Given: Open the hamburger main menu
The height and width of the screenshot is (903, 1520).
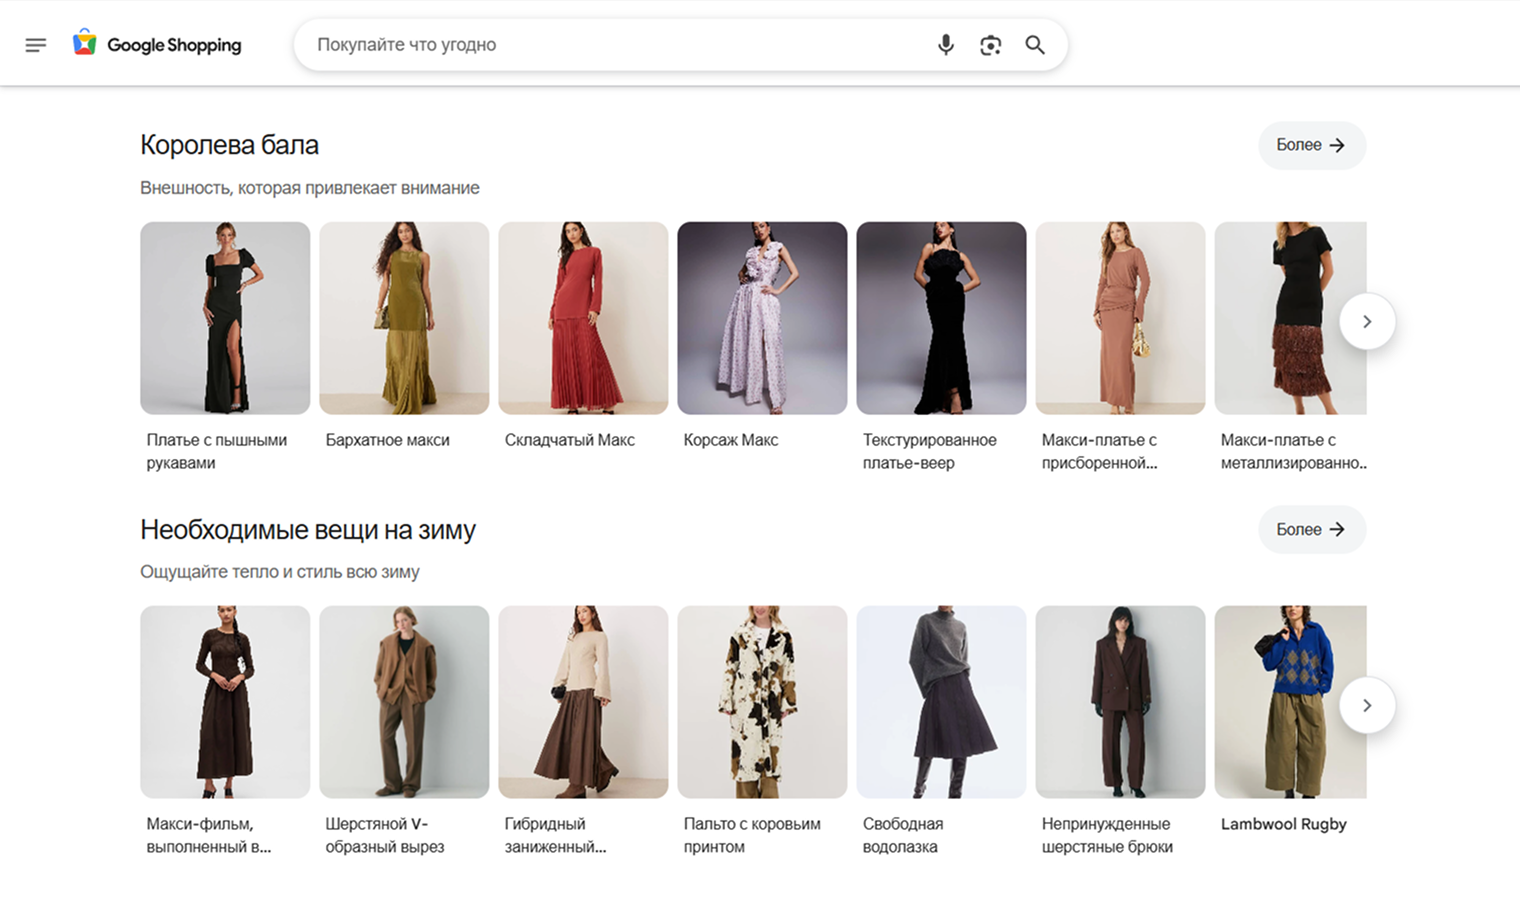Looking at the screenshot, I should coord(36,45).
